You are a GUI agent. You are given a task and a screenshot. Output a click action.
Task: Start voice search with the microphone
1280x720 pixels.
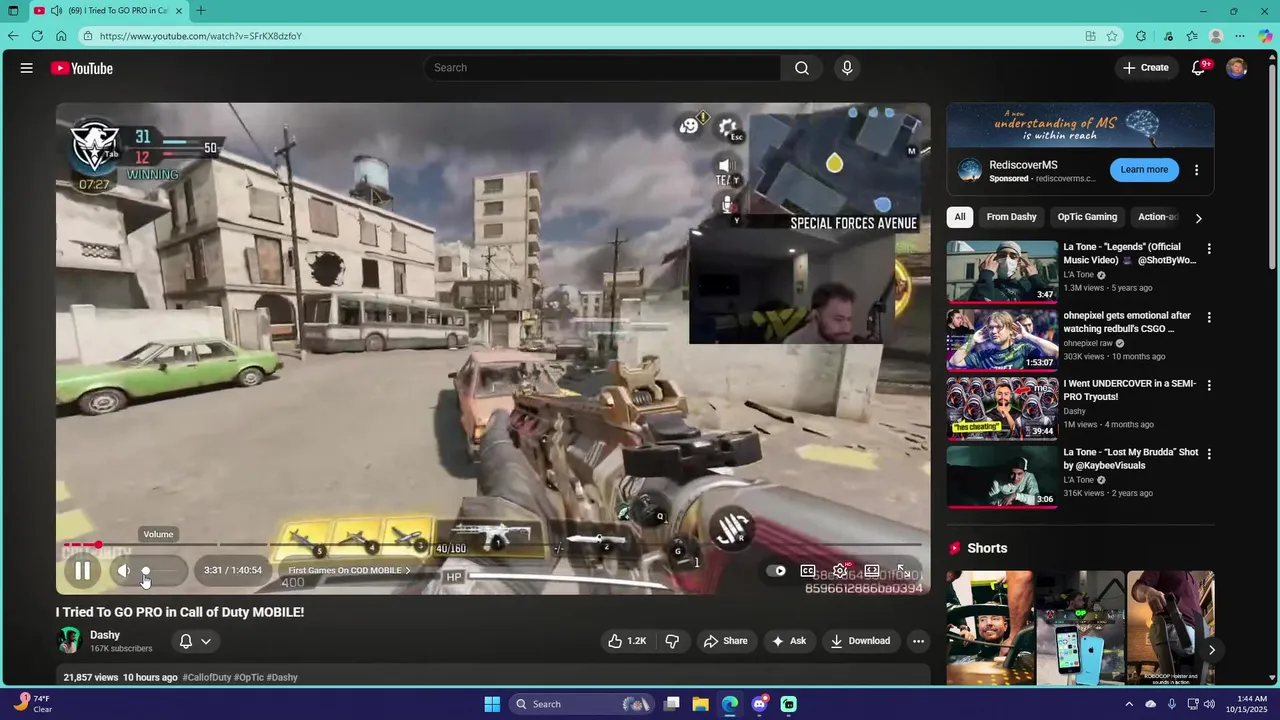click(847, 68)
